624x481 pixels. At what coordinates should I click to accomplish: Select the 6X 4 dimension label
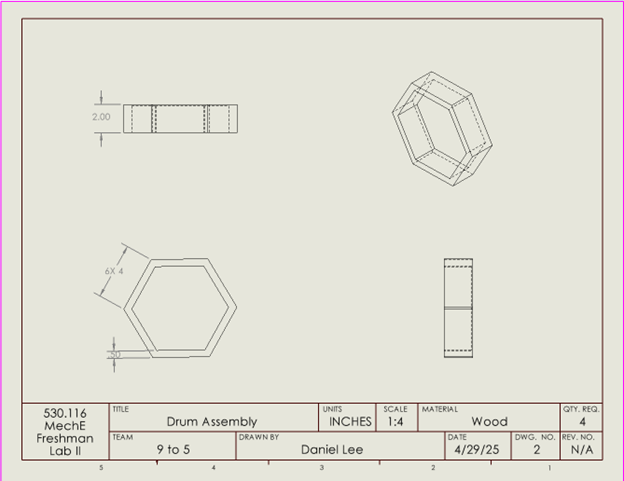click(113, 271)
